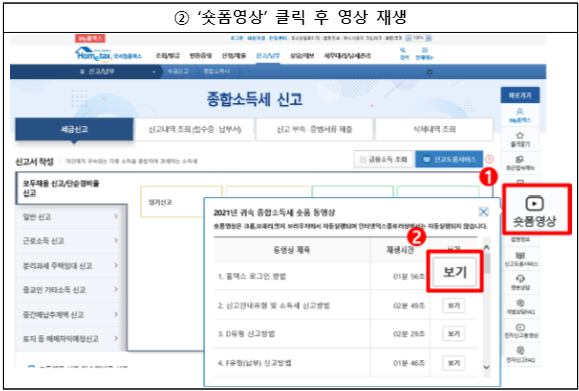The width and height of the screenshot is (579, 391).
Task: Open 전자신고FAQ icon in sidebar
Action: tap(521, 354)
